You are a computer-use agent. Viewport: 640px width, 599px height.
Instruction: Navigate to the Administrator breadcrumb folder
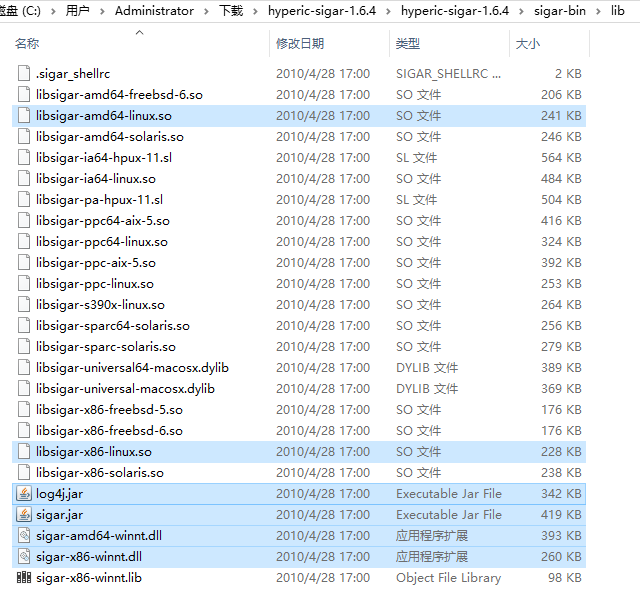pyautogui.click(x=154, y=11)
